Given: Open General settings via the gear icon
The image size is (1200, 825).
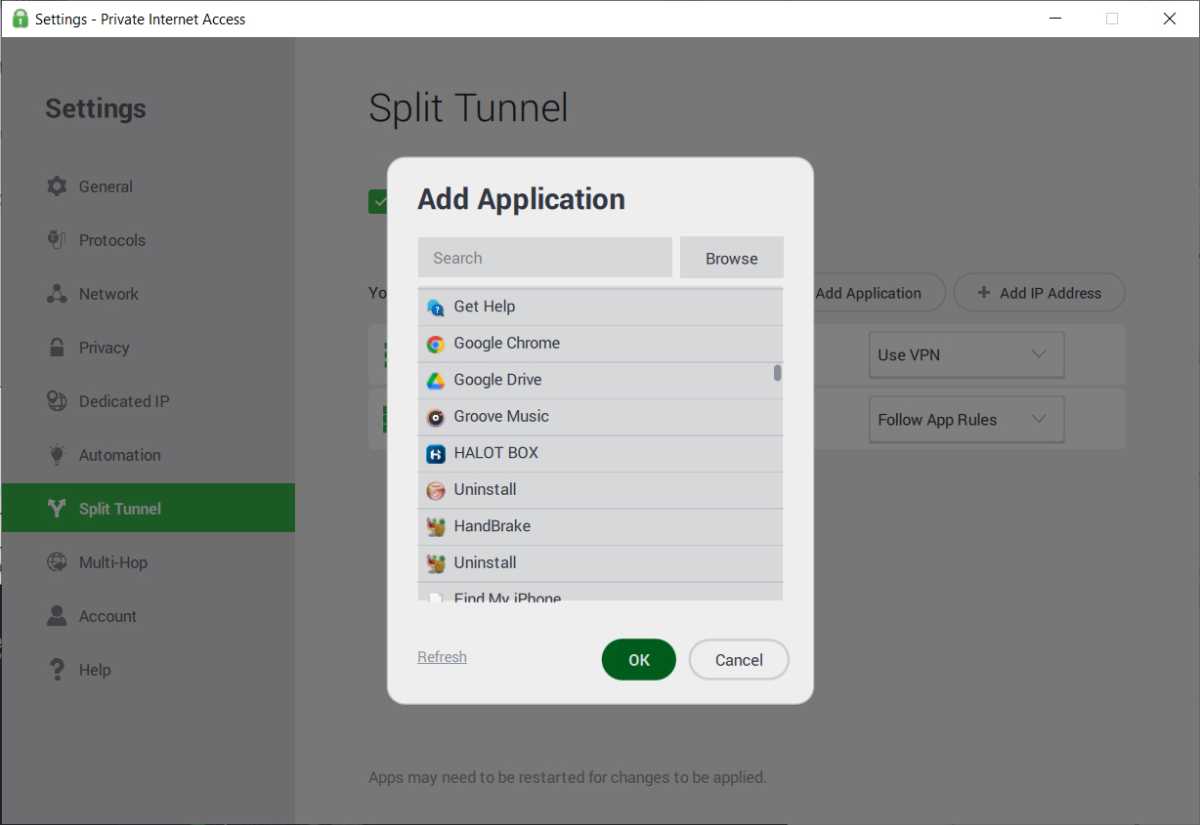Looking at the screenshot, I should (x=57, y=186).
